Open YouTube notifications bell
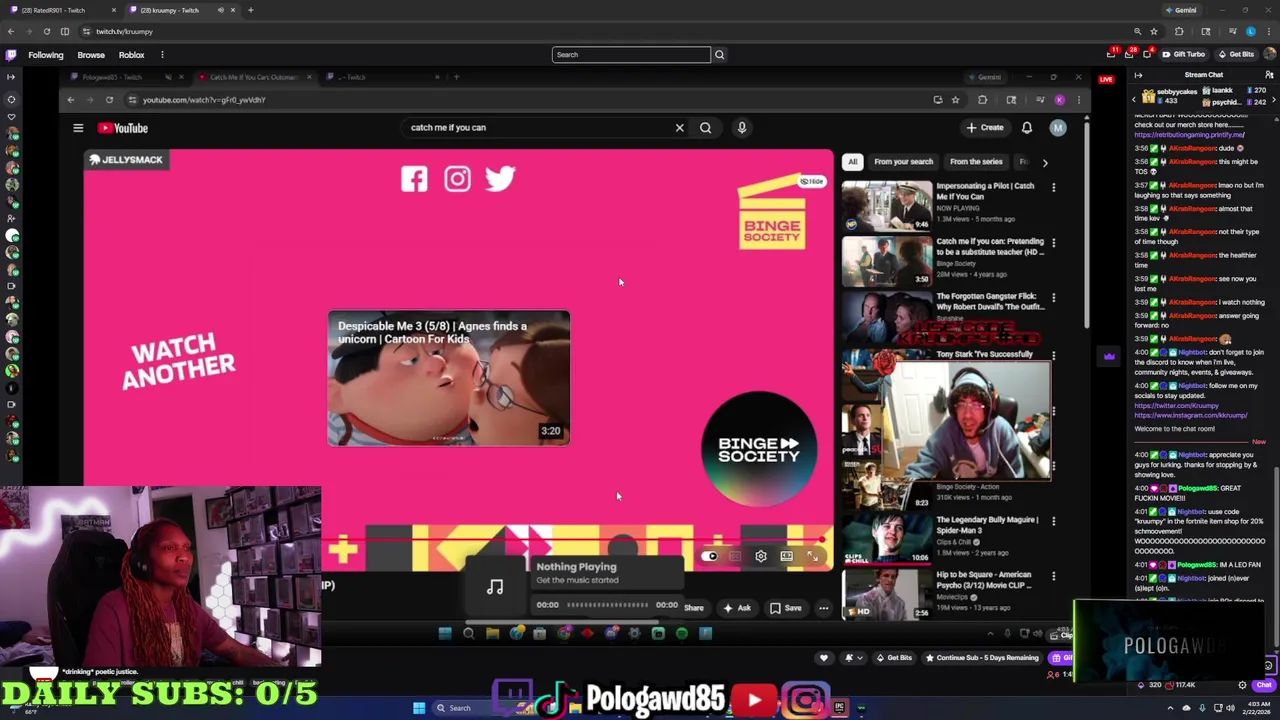The image size is (1280, 720). click(1027, 128)
